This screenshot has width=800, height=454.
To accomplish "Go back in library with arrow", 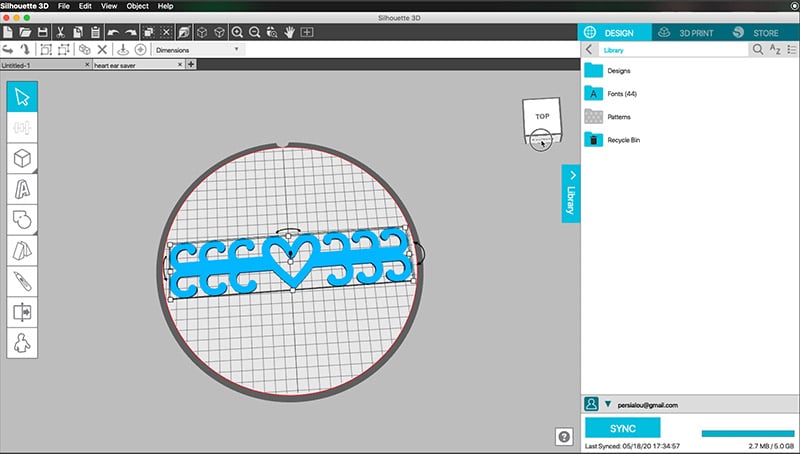I will [x=589, y=49].
